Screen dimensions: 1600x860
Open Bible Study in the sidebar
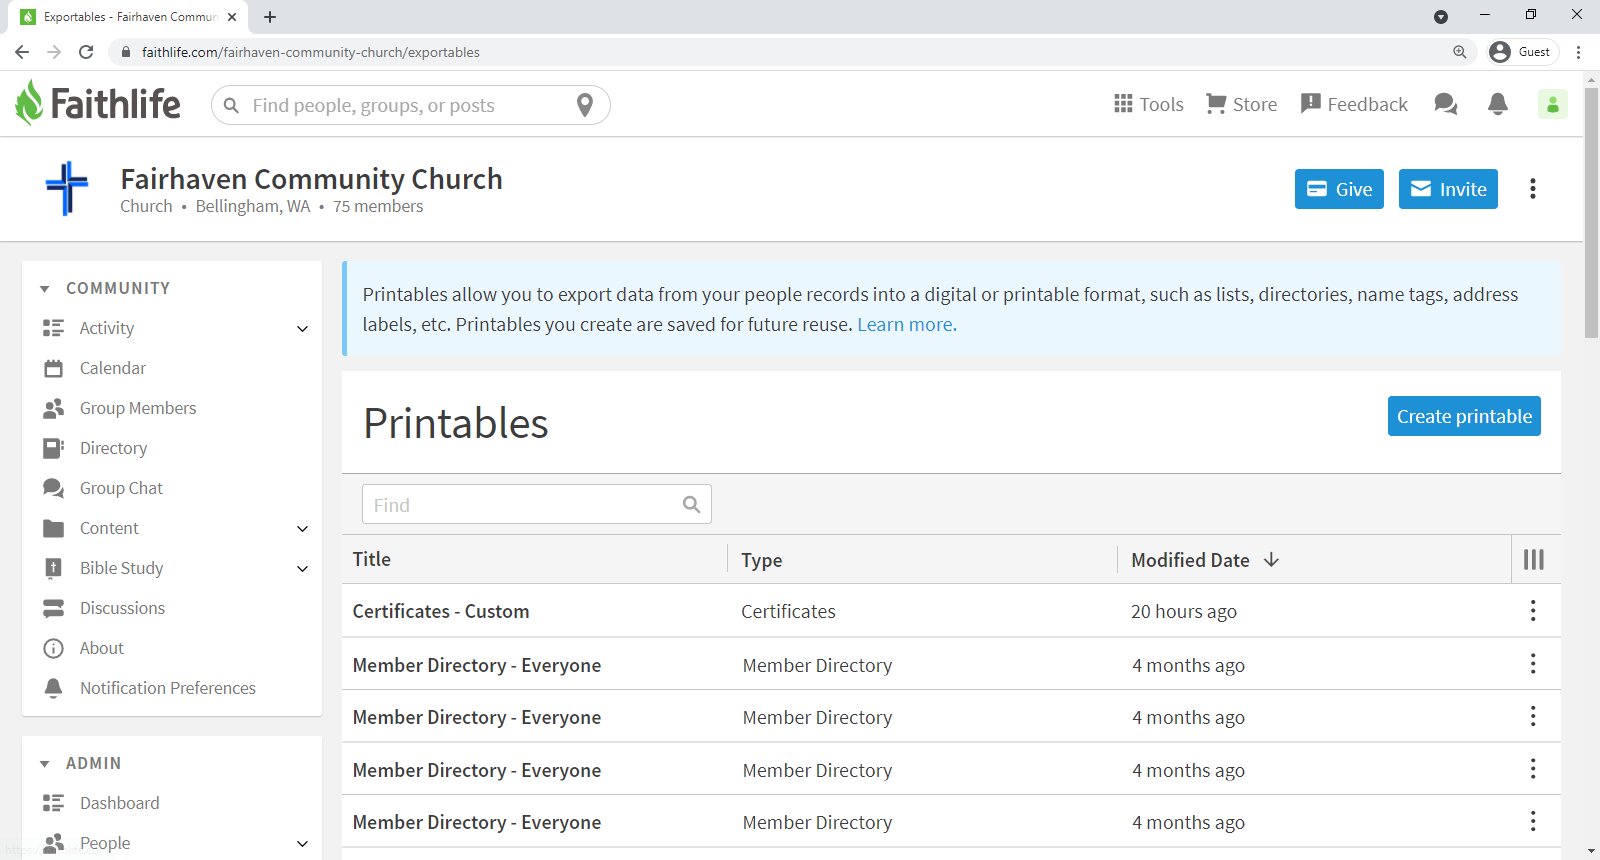(121, 568)
